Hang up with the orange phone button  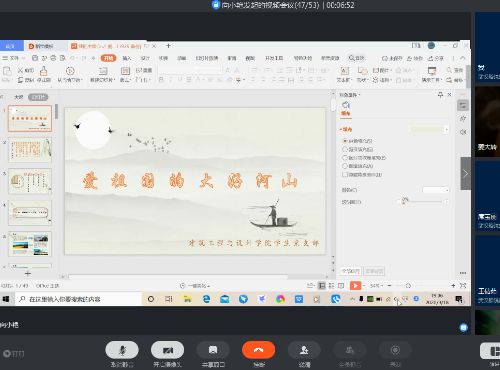click(259, 350)
